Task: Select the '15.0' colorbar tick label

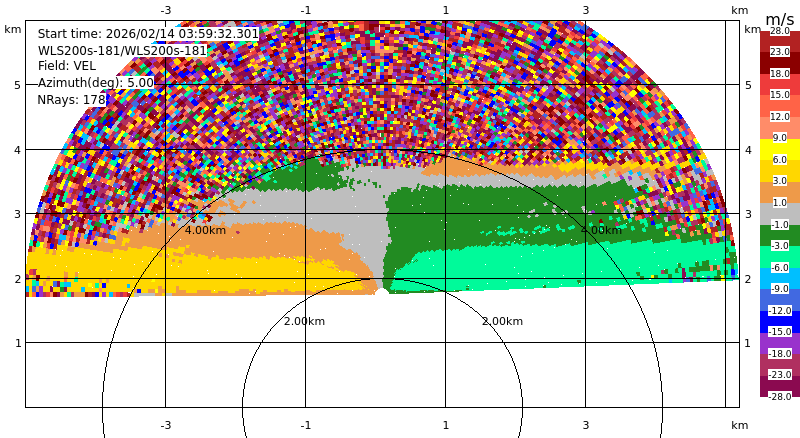Action: click(x=780, y=95)
